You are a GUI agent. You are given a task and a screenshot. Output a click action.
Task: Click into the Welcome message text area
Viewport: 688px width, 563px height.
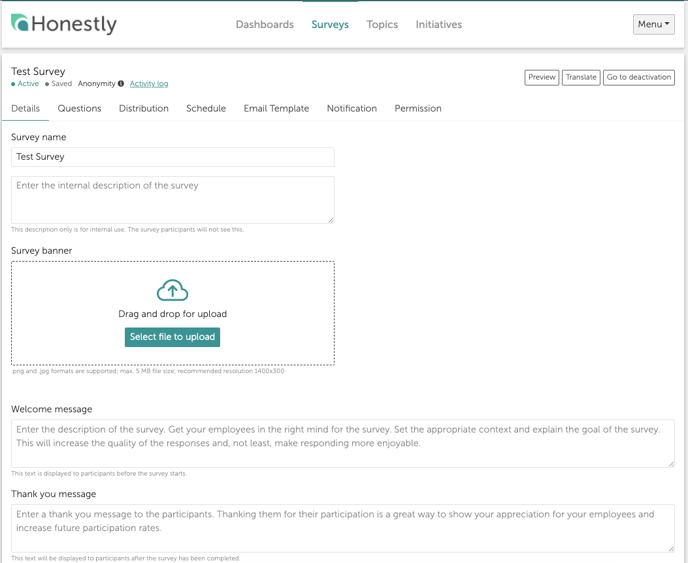tap(343, 443)
